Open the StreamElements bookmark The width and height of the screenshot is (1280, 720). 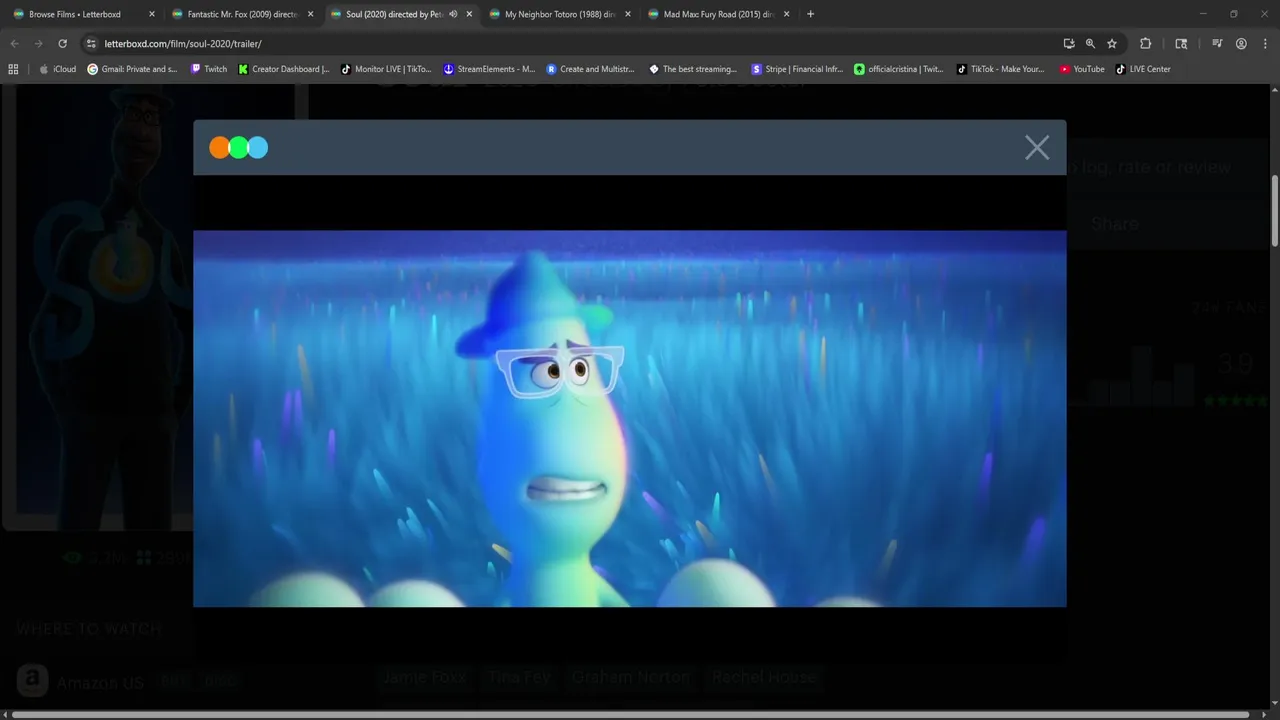click(x=489, y=69)
